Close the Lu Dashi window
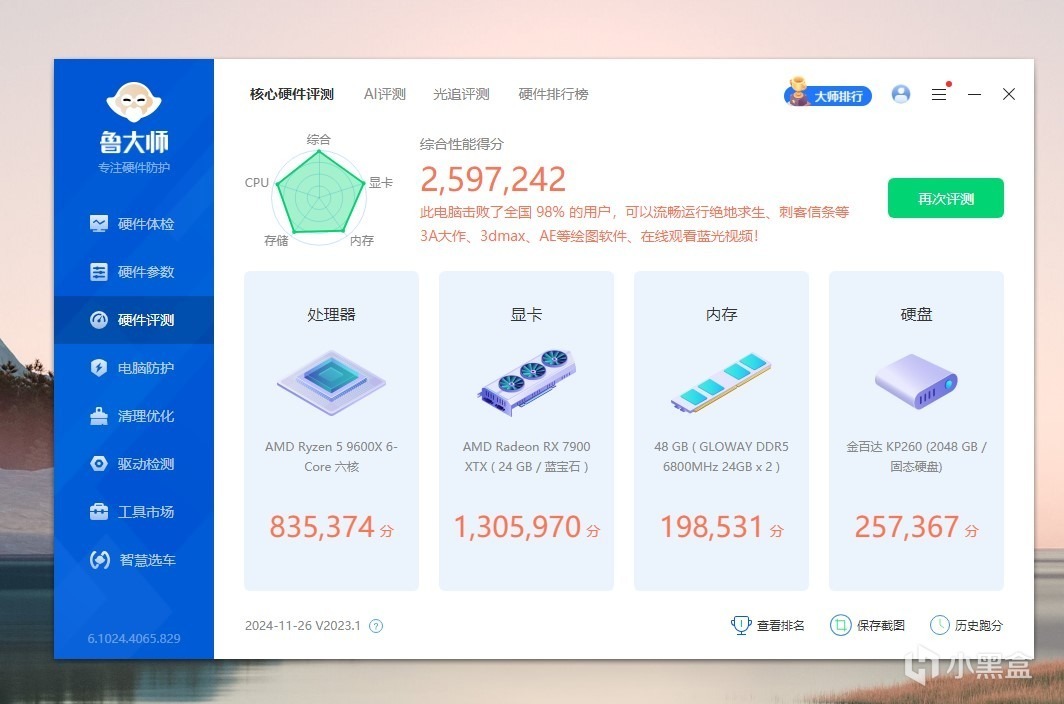This screenshot has height=704, width=1064. pos(1009,94)
